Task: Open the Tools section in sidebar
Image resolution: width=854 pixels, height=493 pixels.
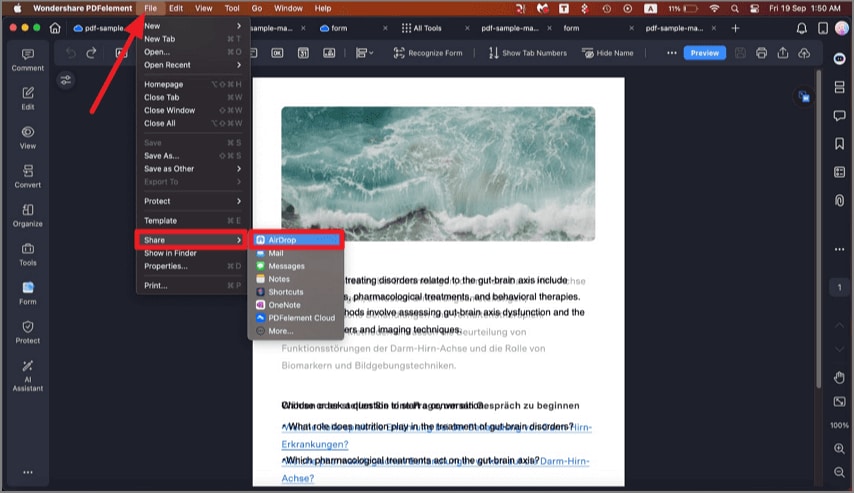Action: coord(27,254)
